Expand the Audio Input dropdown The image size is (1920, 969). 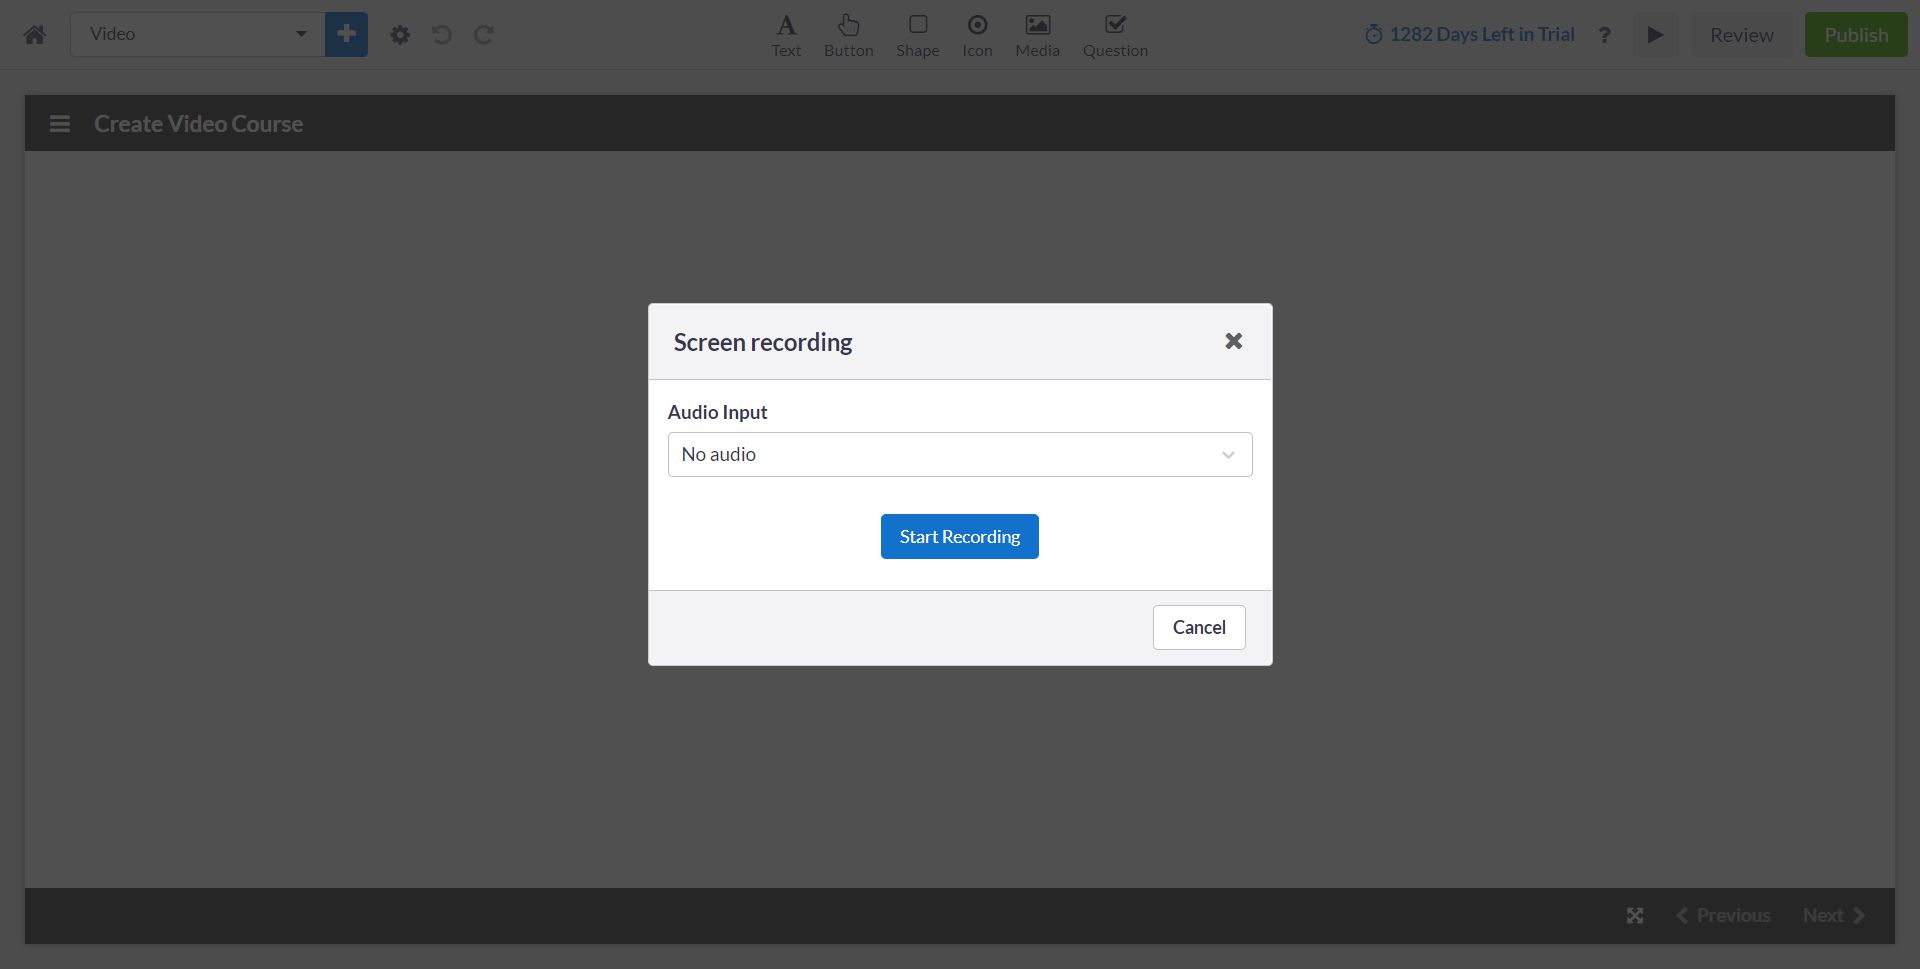[x=960, y=454]
